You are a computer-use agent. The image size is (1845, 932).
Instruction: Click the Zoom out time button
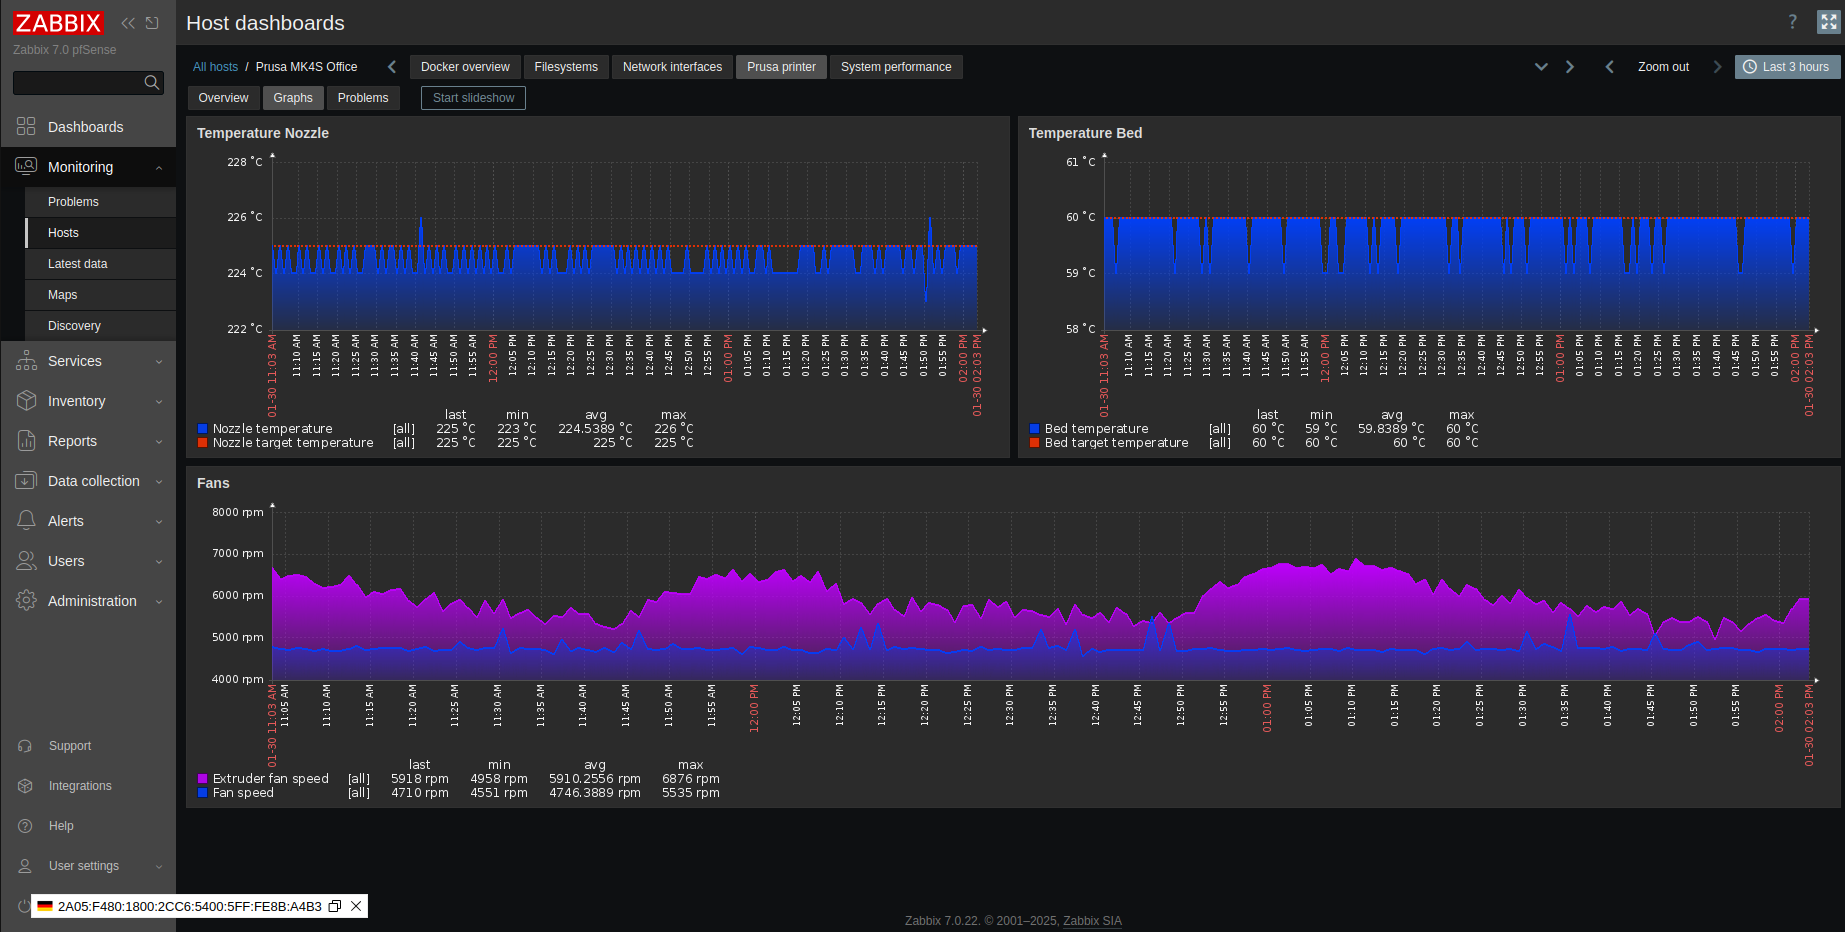tap(1662, 67)
